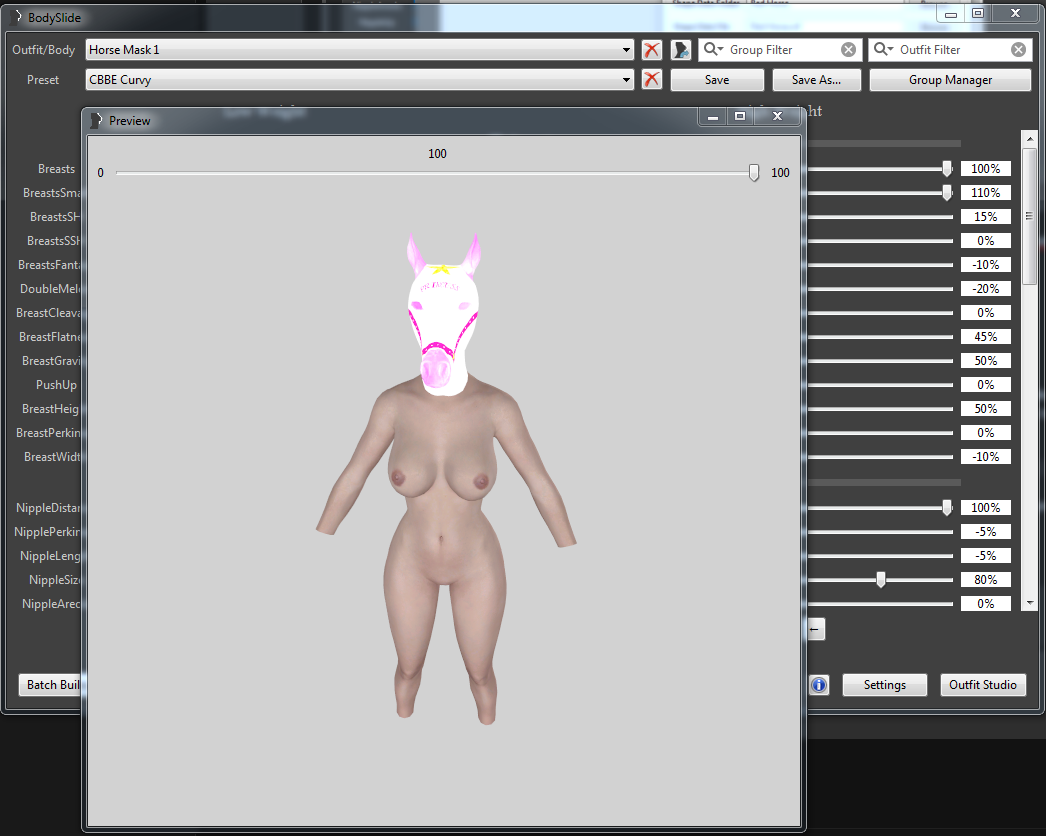Image resolution: width=1046 pixels, height=836 pixels.
Task: Click the PushUp slider label
Action: click(57, 385)
